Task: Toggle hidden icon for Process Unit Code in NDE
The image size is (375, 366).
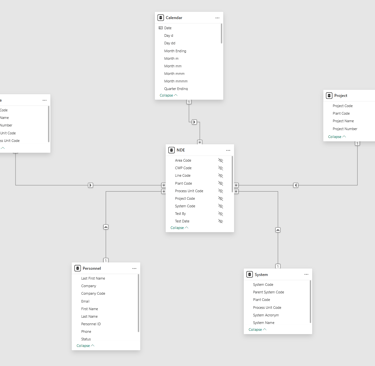Action: pos(221,191)
